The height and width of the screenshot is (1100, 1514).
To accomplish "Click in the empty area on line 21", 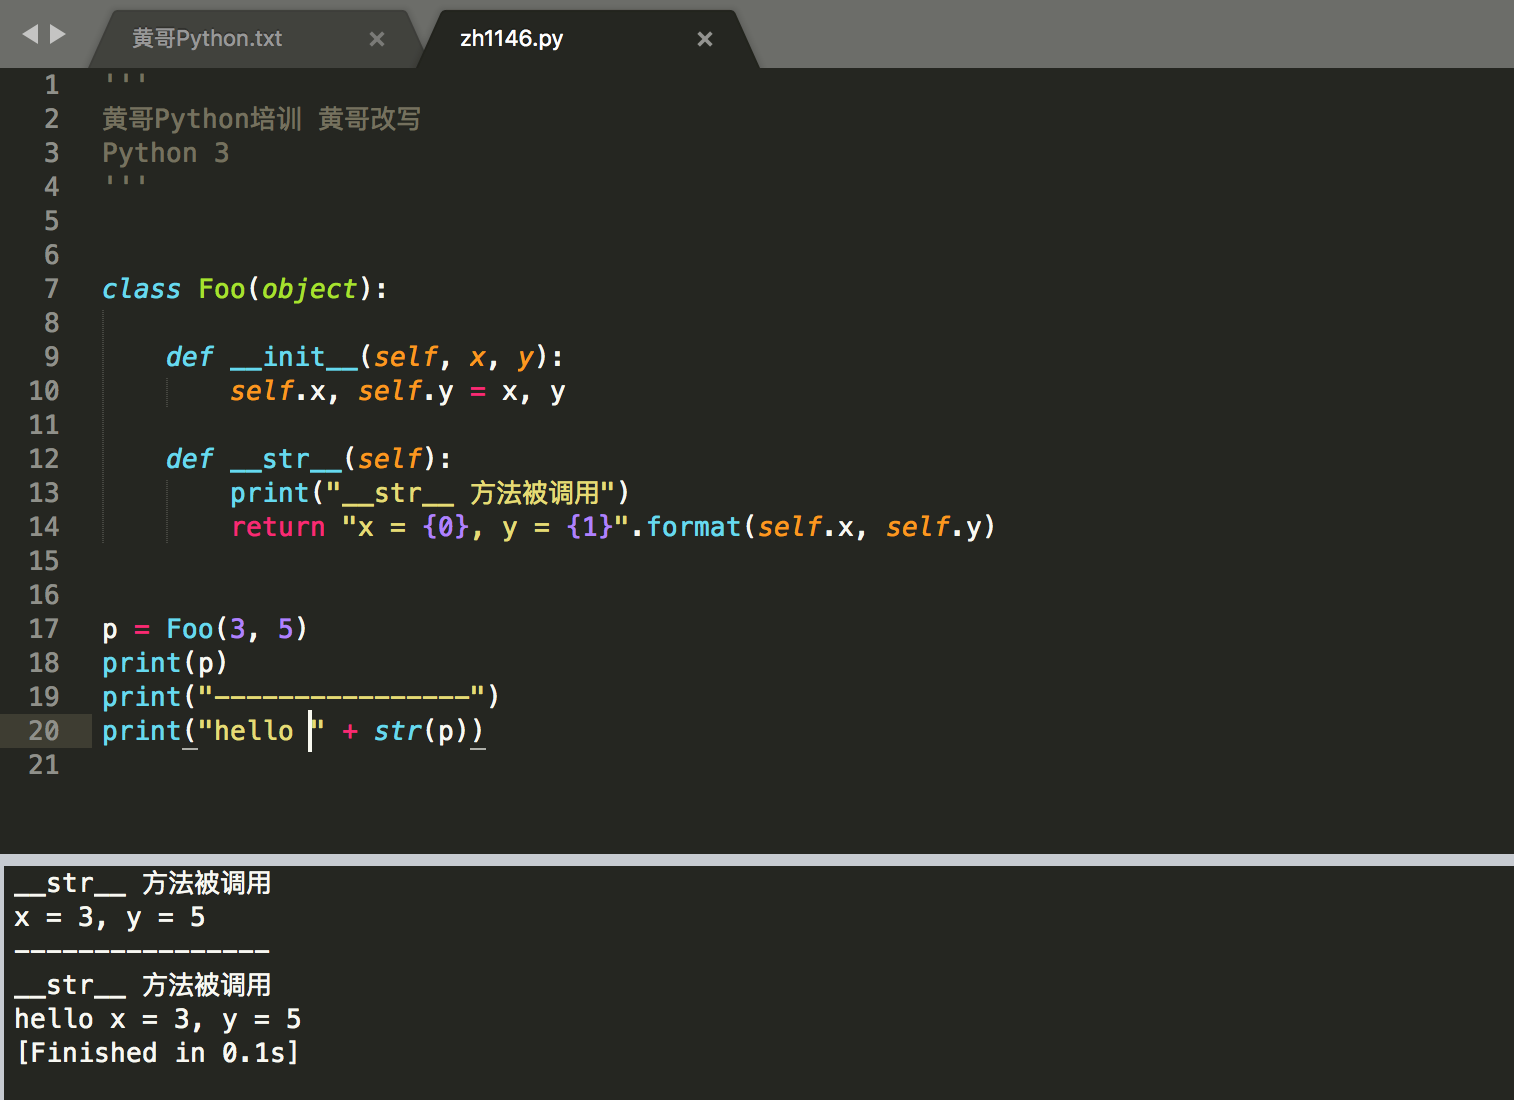I will (x=300, y=765).
